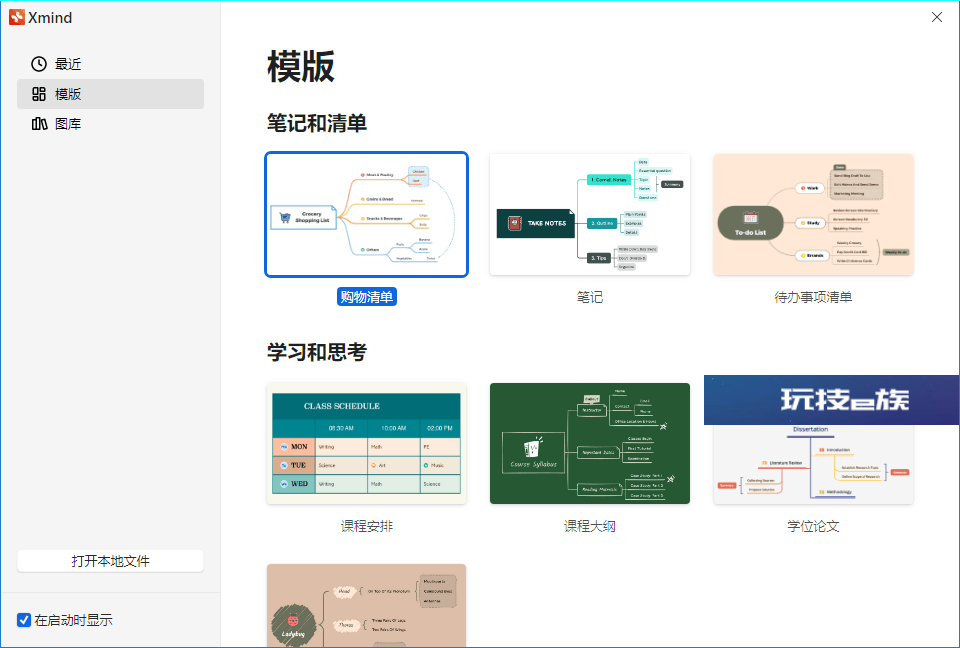Click the clock icon beside 最近
This screenshot has height=648, width=960.
click(39, 64)
